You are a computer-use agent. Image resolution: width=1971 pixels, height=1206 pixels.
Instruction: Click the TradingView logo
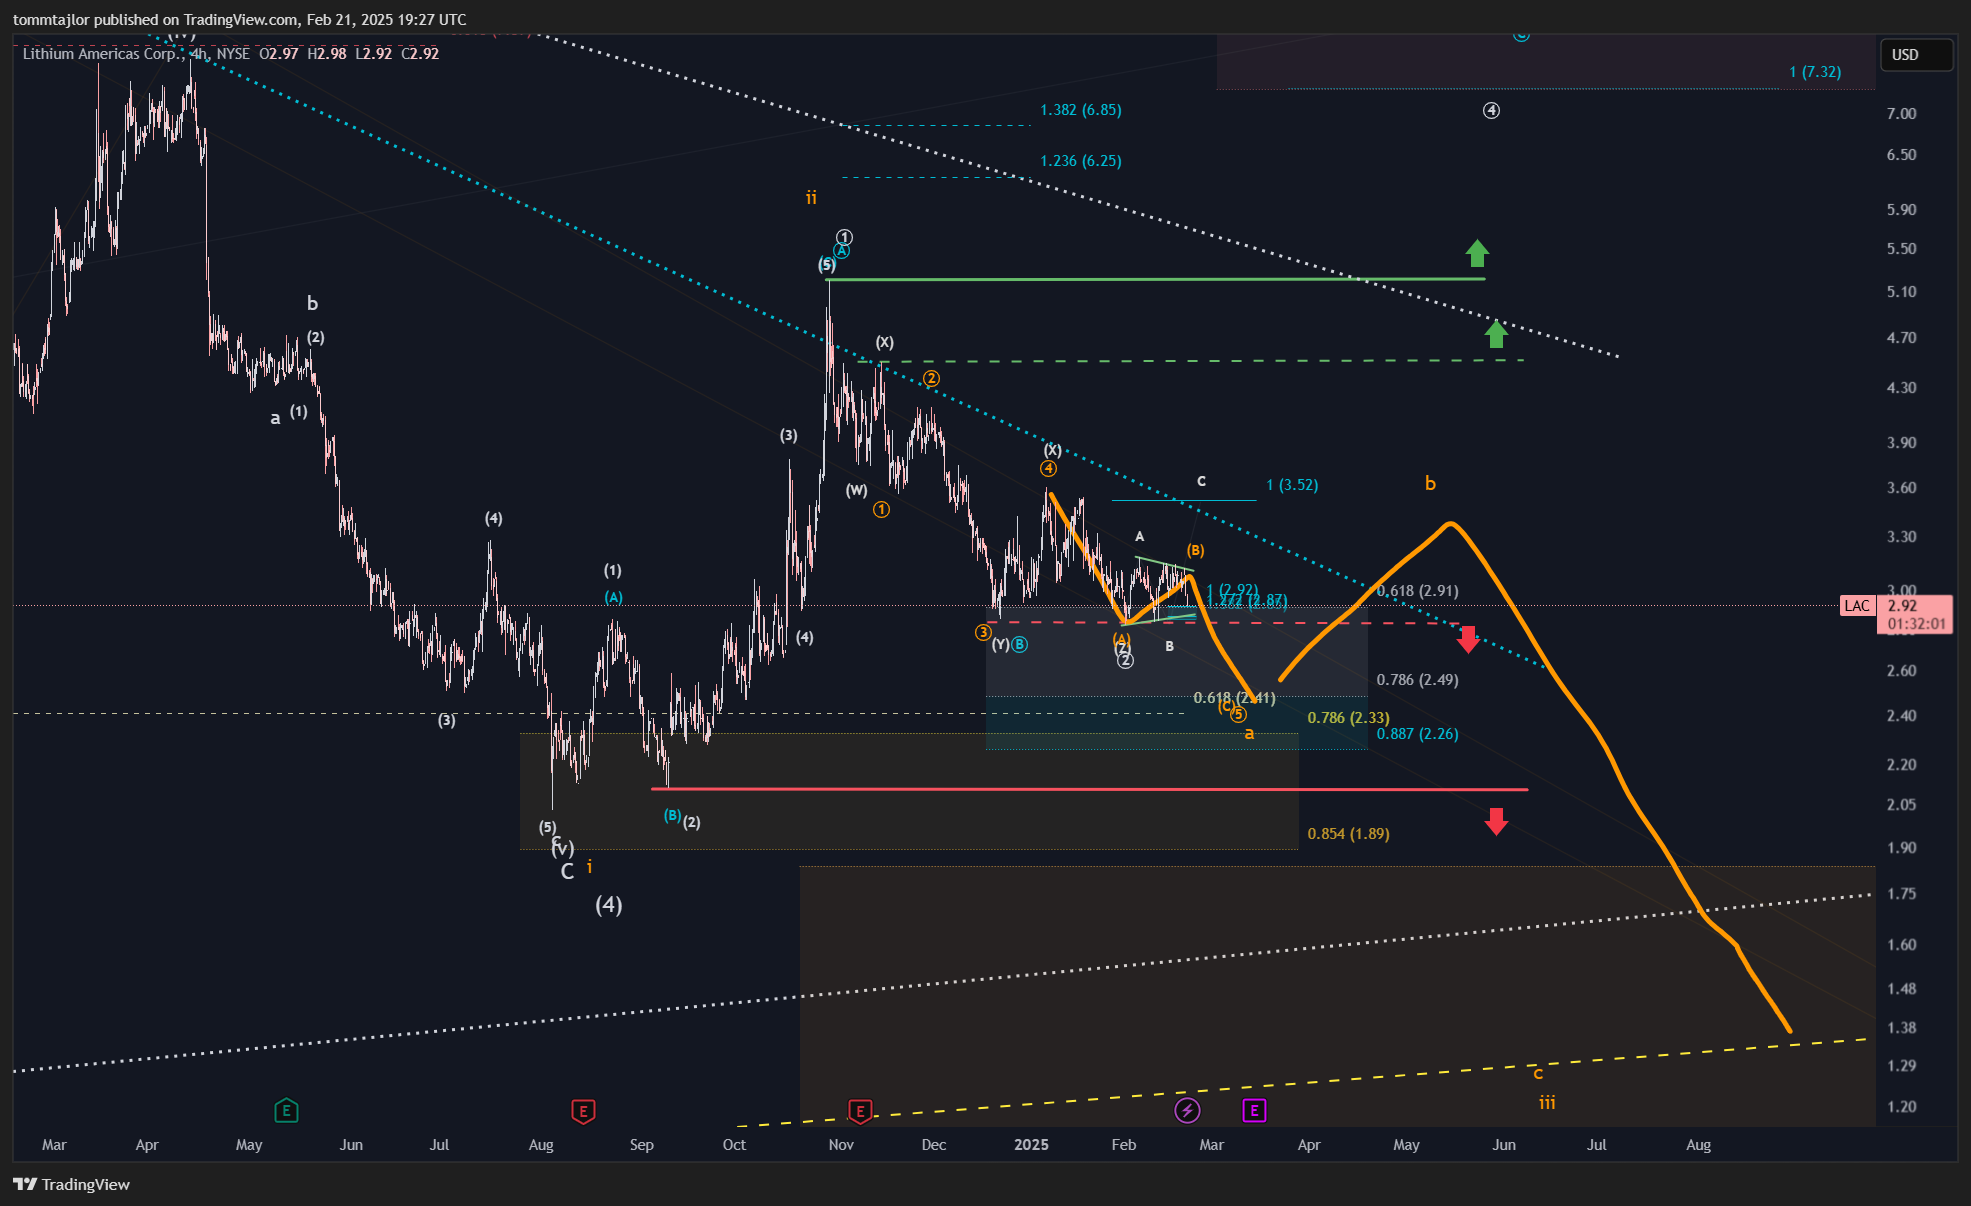click(x=72, y=1184)
